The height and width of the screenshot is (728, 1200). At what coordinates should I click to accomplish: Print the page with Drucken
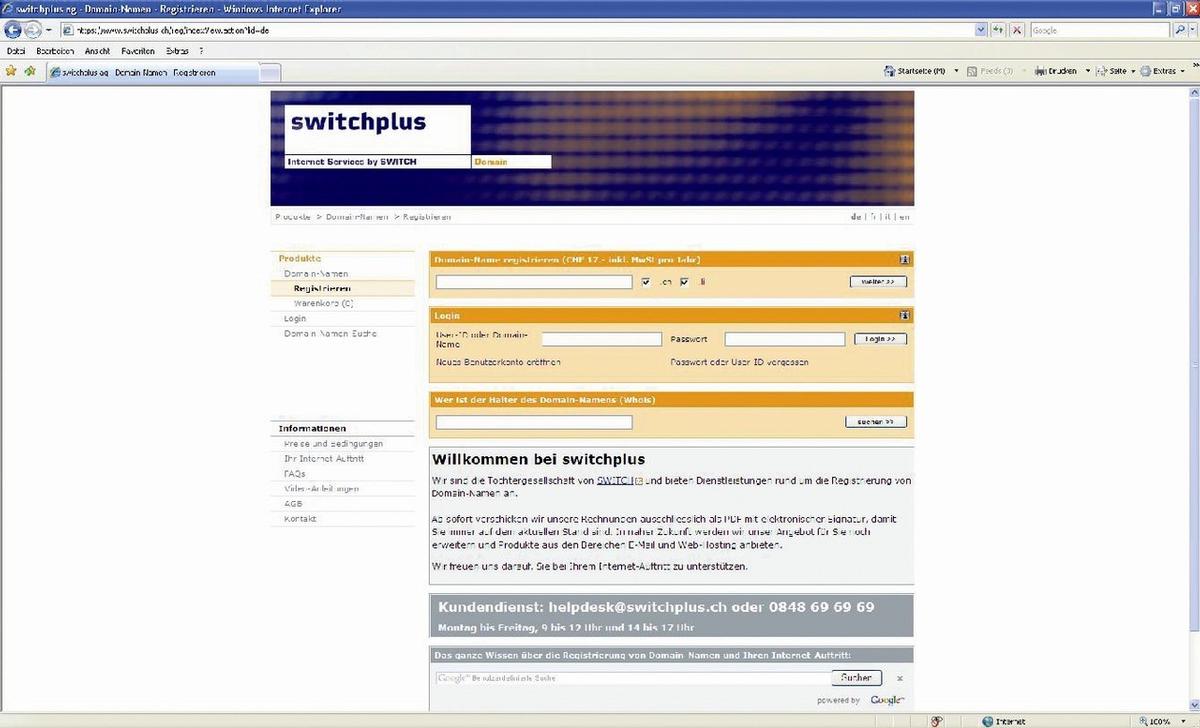pos(1055,71)
